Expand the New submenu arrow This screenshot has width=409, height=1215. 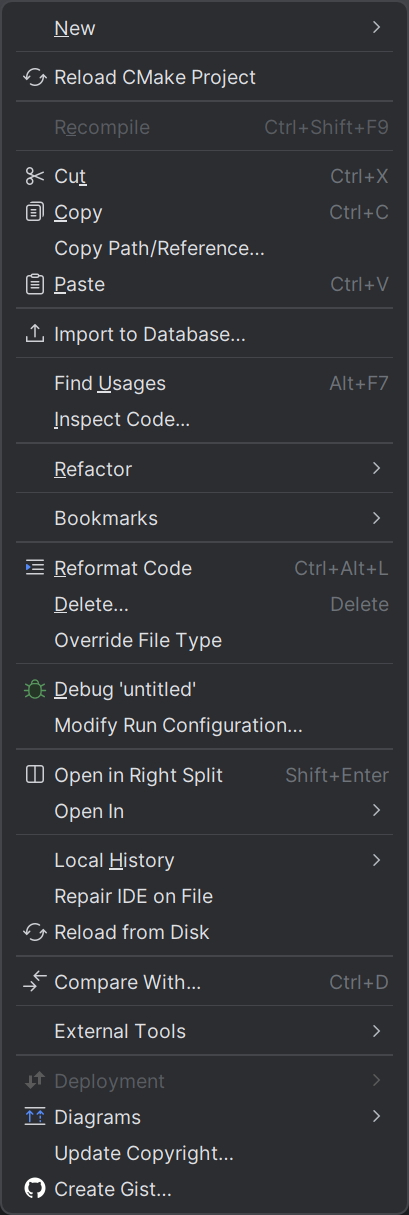click(x=377, y=28)
